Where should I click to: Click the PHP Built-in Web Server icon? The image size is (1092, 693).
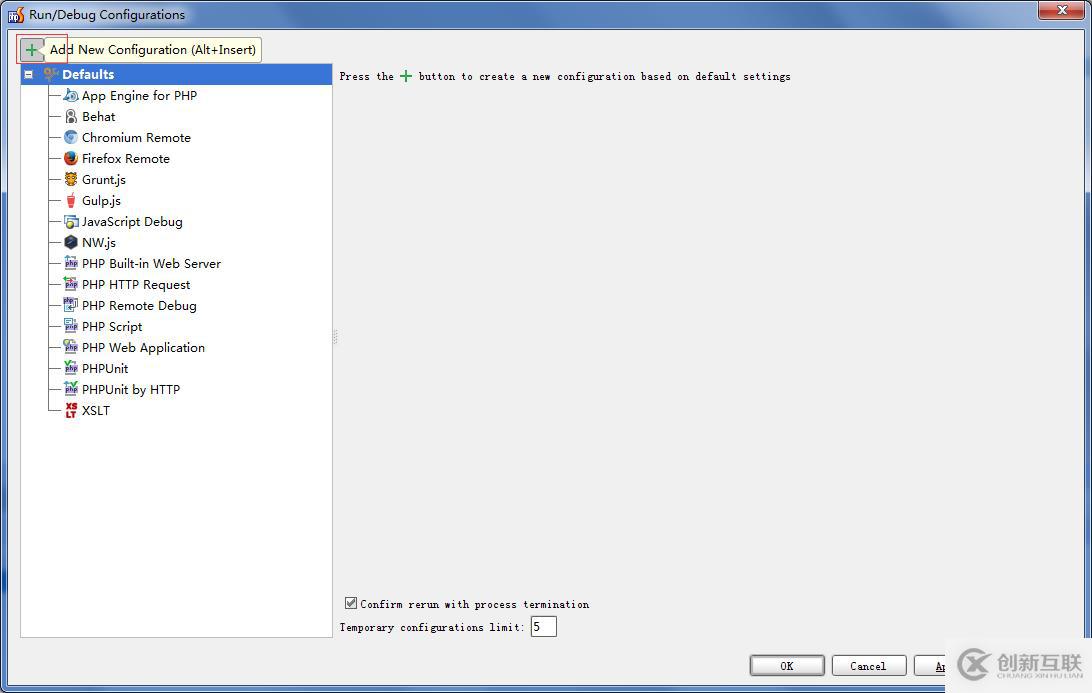click(x=70, y=263)
